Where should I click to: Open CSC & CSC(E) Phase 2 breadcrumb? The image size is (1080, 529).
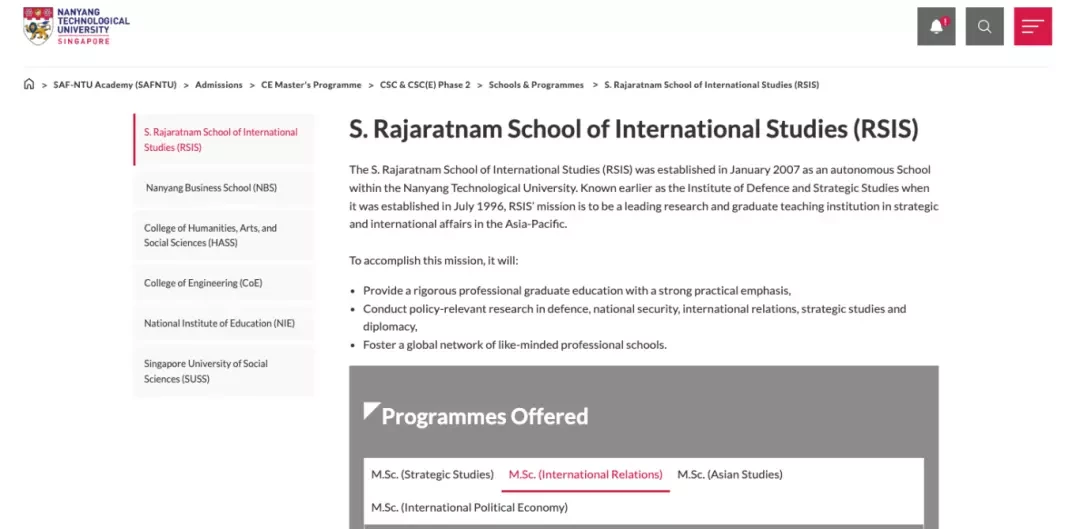tap(425, 85)
